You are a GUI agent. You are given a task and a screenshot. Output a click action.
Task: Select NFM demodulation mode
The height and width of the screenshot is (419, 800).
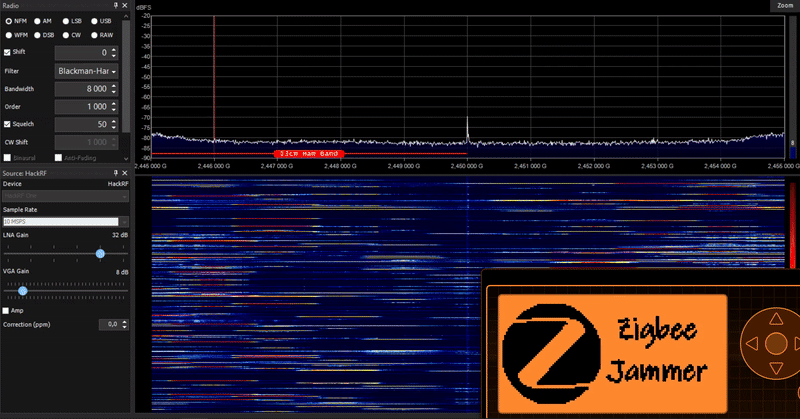pos(9,21)
